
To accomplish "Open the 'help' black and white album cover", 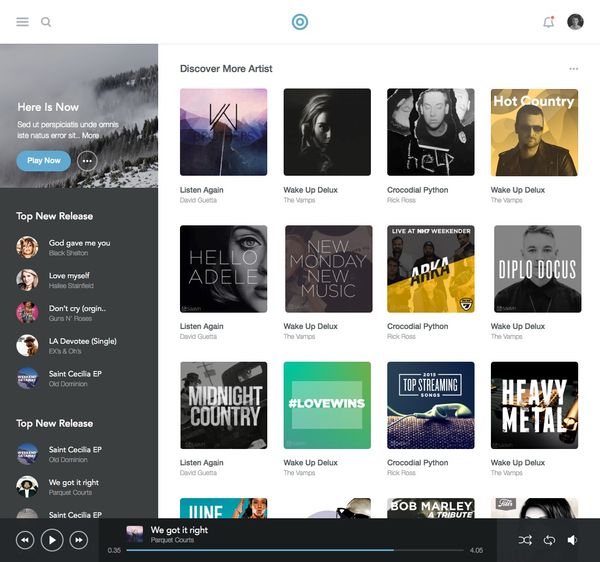I will [431, 132].
